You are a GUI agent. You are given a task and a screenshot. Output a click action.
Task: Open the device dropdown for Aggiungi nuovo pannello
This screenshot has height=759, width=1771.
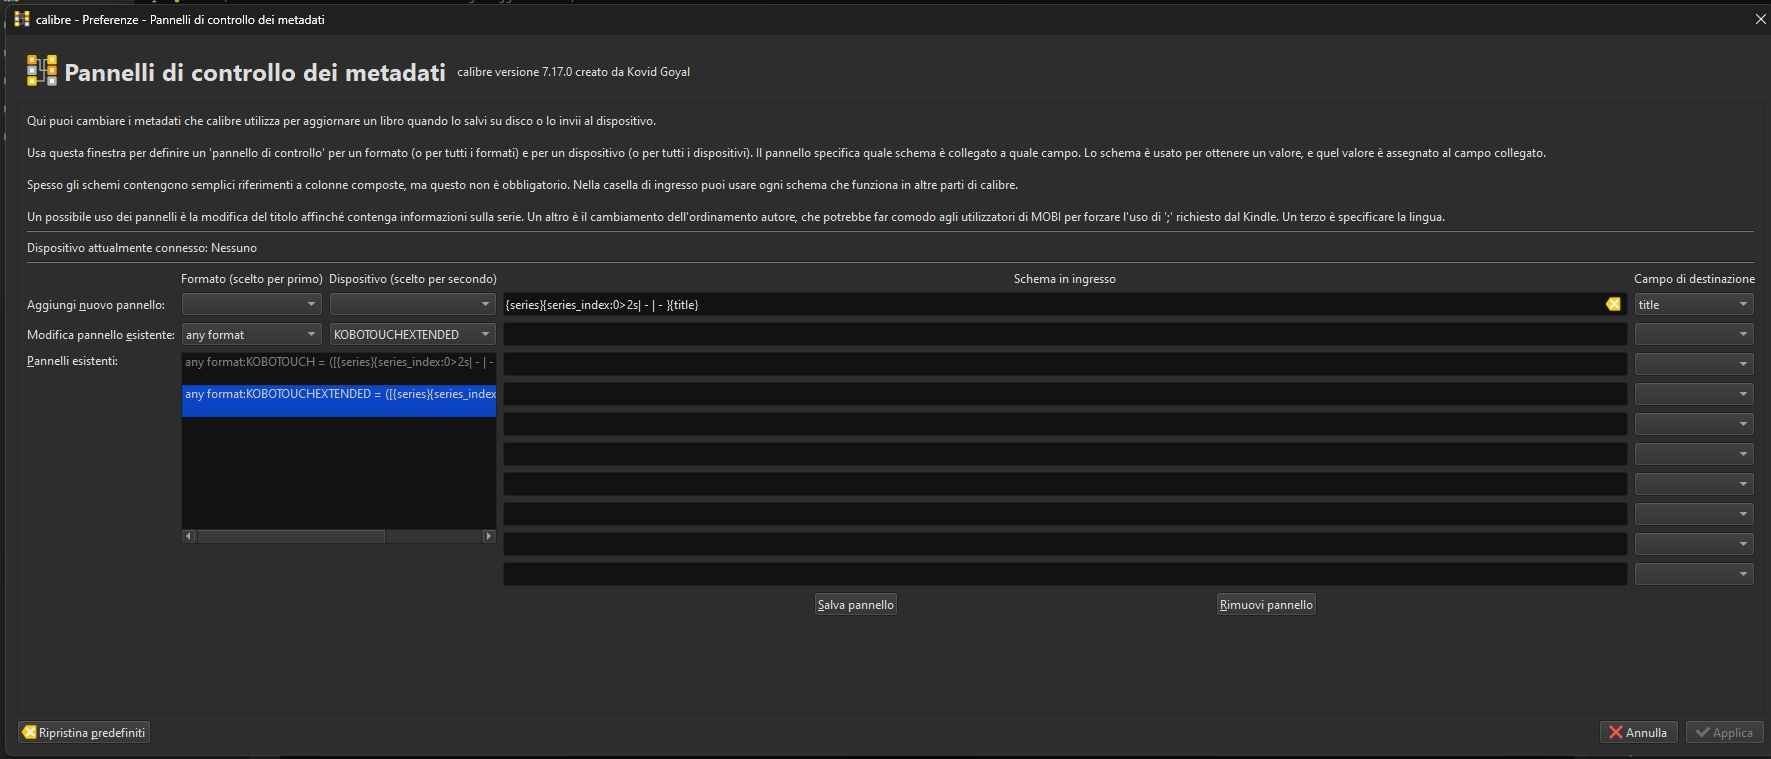click(413, 304)
